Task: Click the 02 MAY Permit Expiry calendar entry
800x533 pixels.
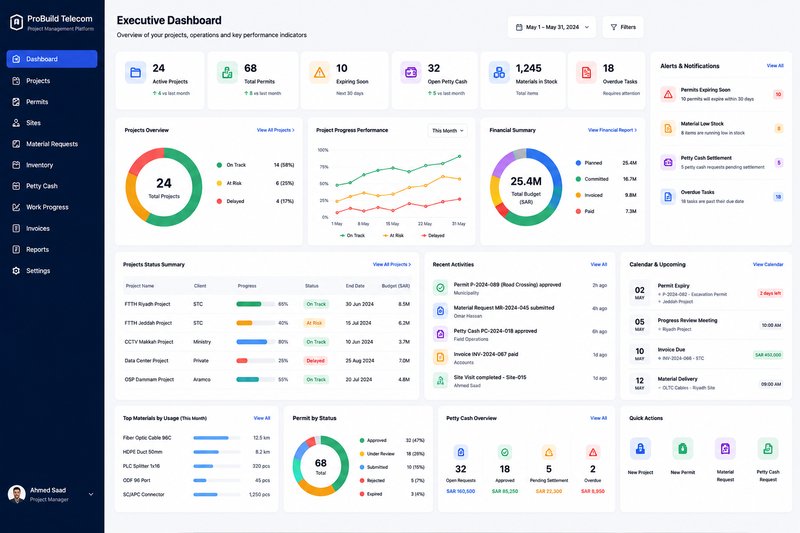Action: tap(706, 293)
